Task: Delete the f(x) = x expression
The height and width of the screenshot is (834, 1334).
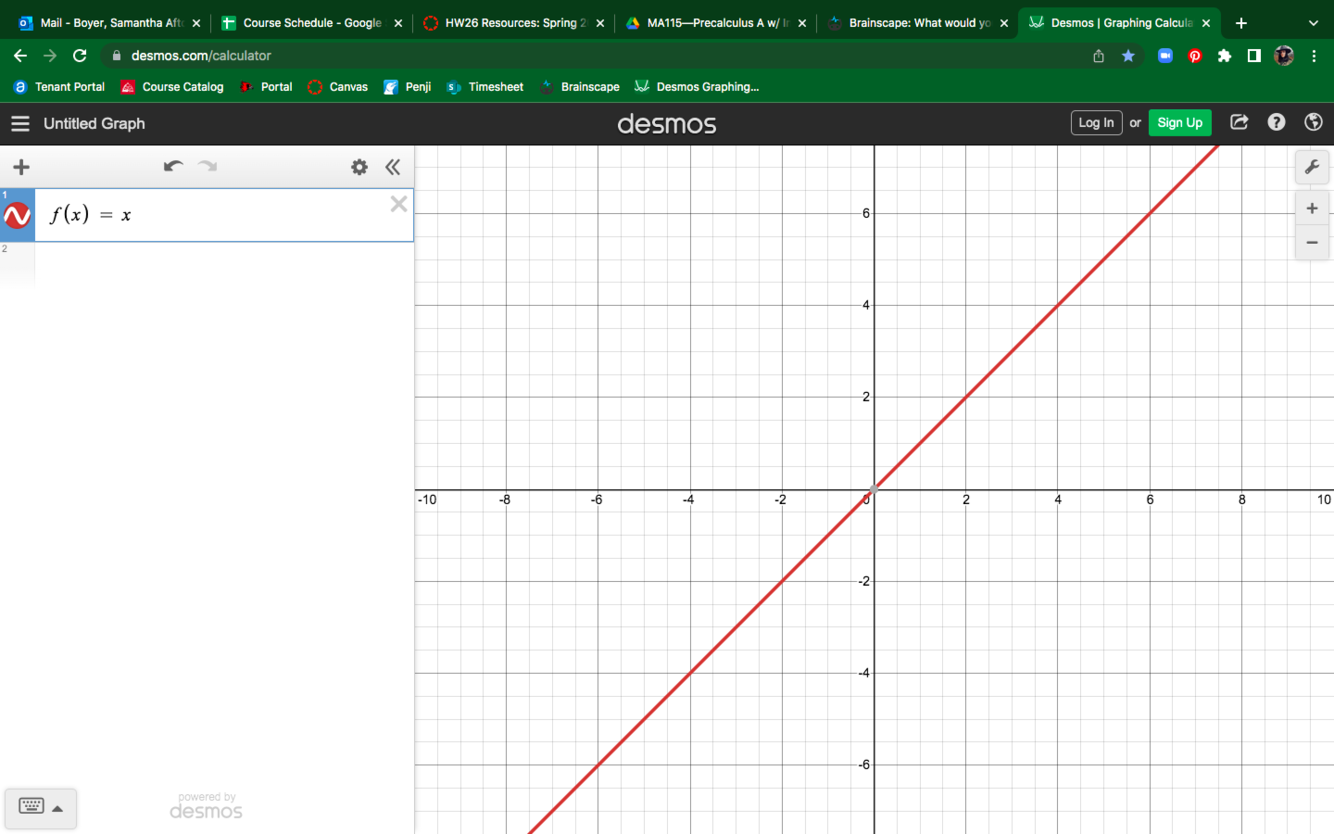Action: 399,205
